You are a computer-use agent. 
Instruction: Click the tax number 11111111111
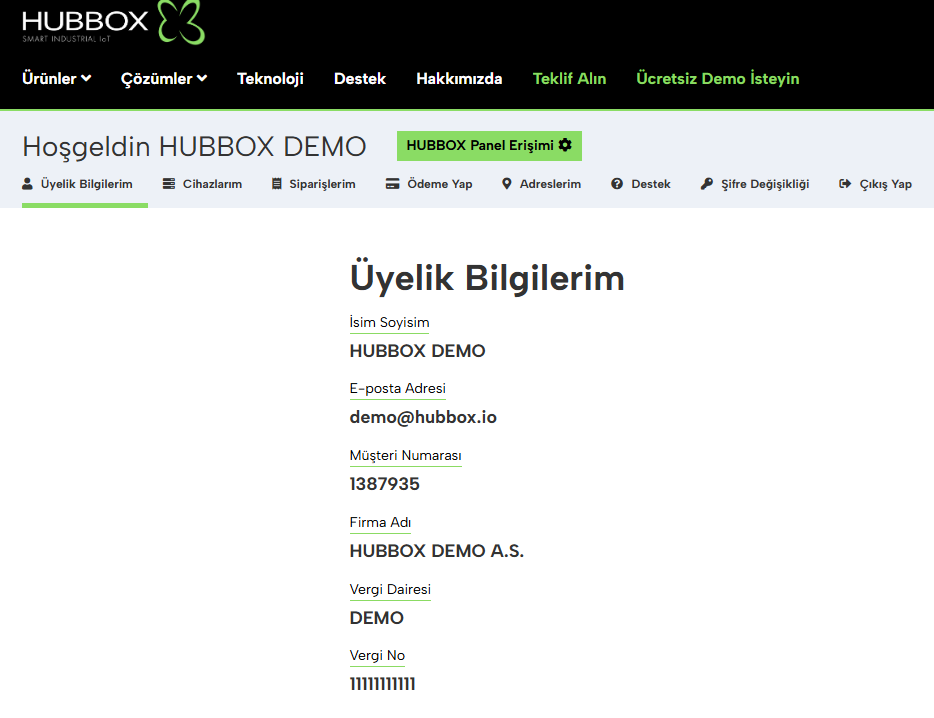click(382, 684)
